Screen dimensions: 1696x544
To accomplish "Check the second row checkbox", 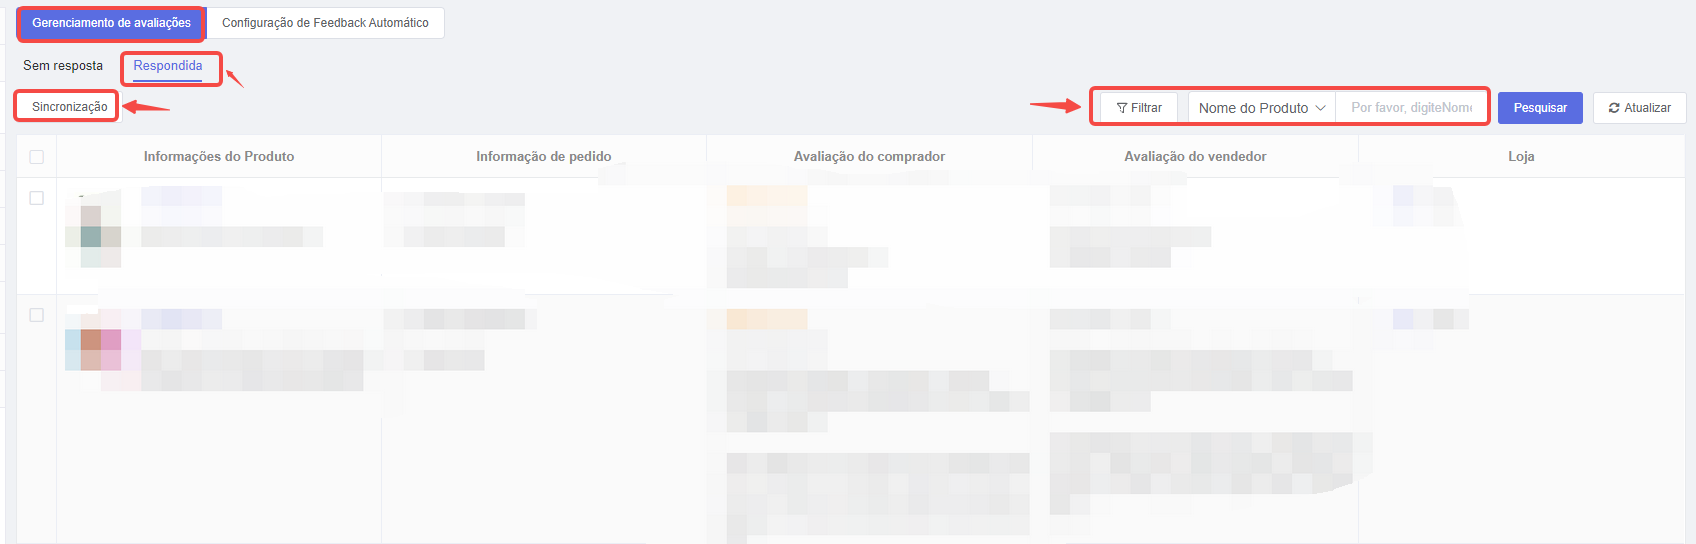I will click(x=37, y=315).
